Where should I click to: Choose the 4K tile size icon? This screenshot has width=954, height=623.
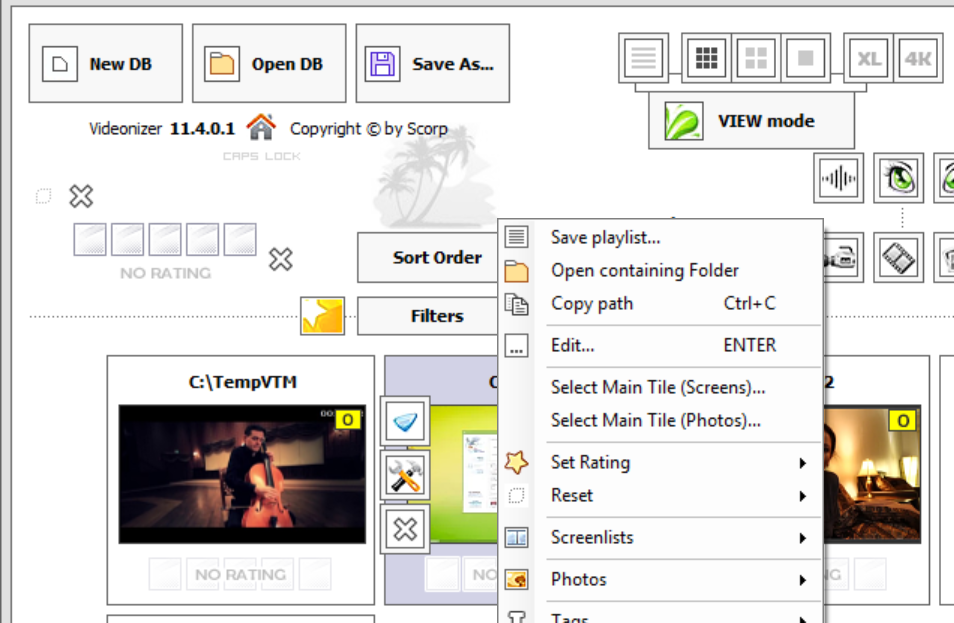click(917, 60)
